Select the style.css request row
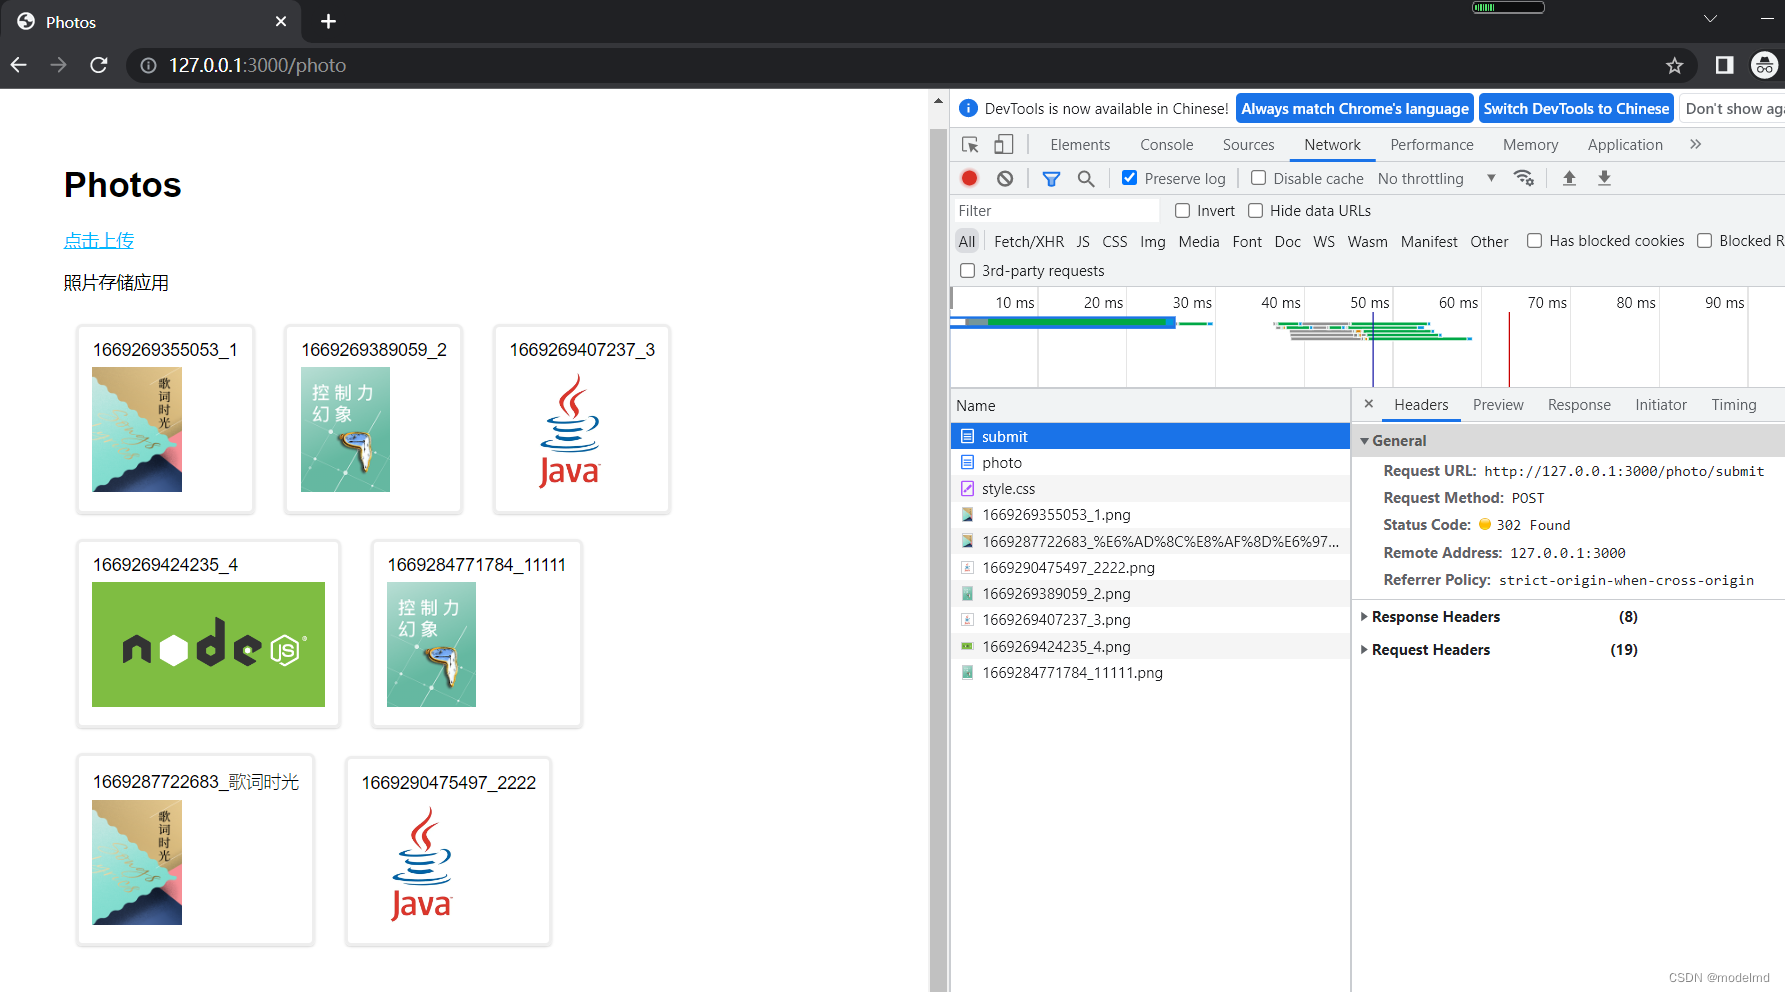This screenshot has height=992, width=1785. [x=1150, y=489]
